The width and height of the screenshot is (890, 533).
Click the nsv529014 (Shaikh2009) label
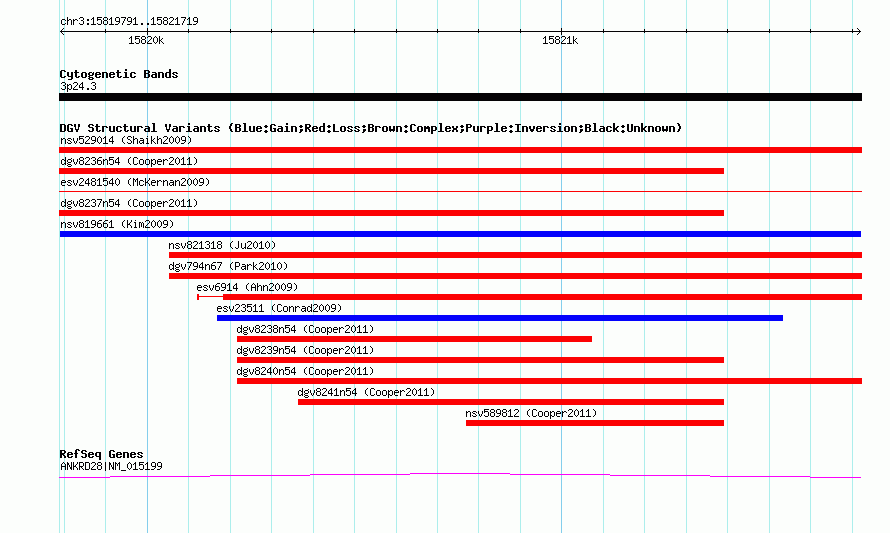pos(126,140)
